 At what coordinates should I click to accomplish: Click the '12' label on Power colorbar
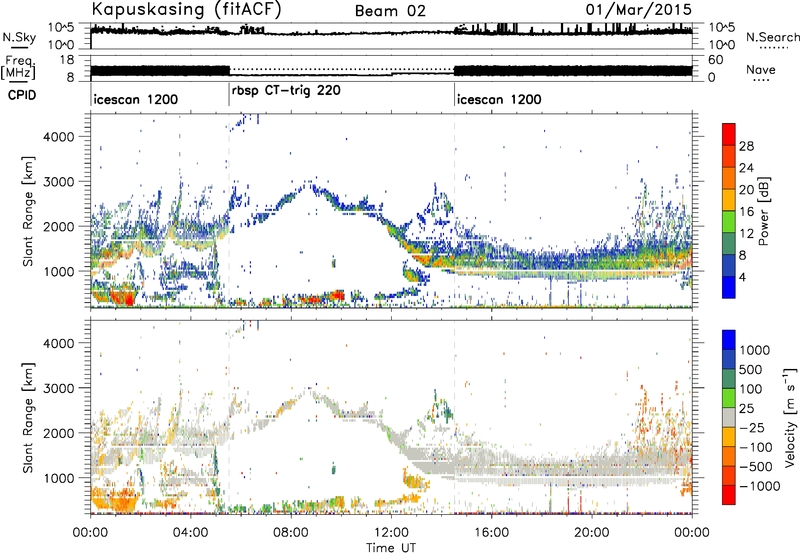pos(746,234)
